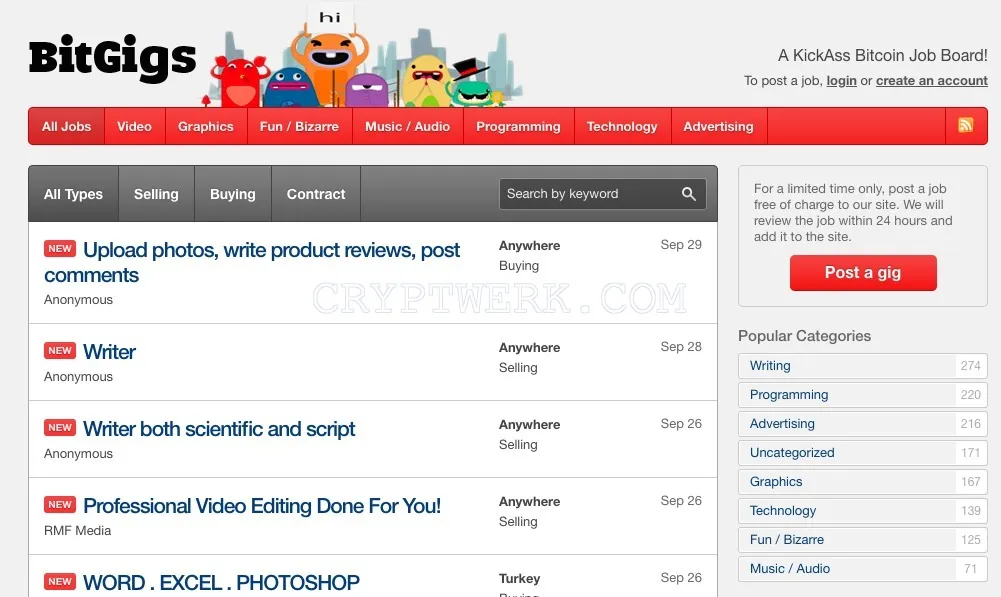Open the Writer job listing
The image size is (1001, 597).
(109, 352)
